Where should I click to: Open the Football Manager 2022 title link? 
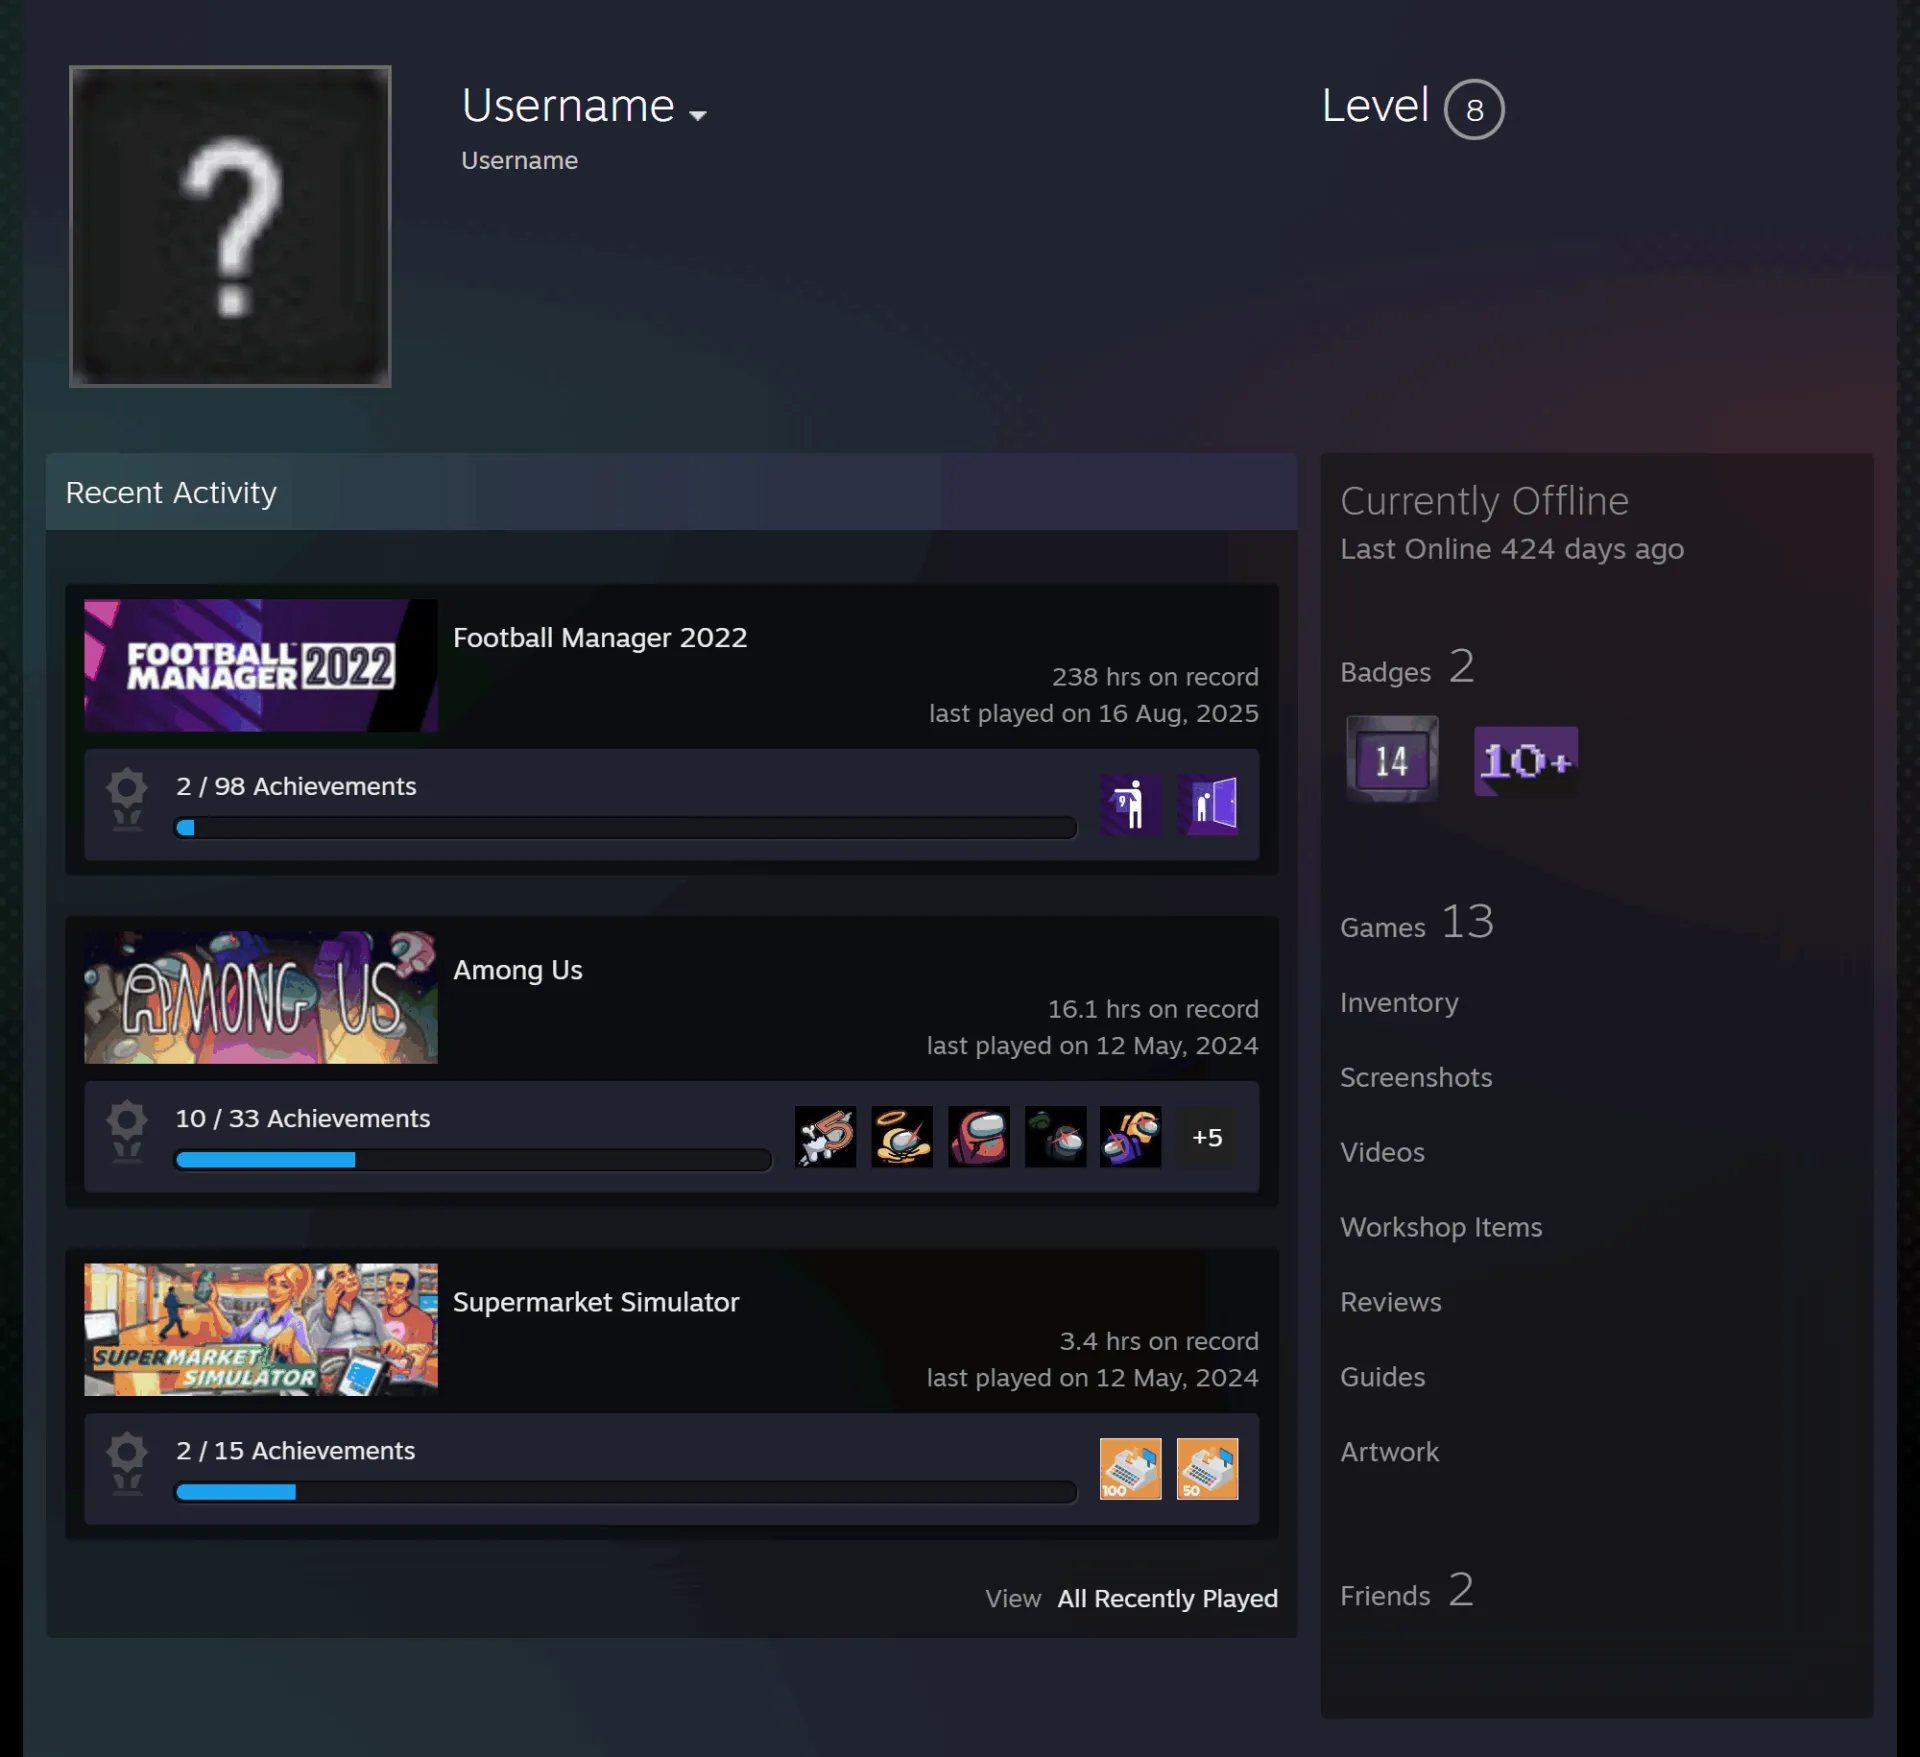600,637
